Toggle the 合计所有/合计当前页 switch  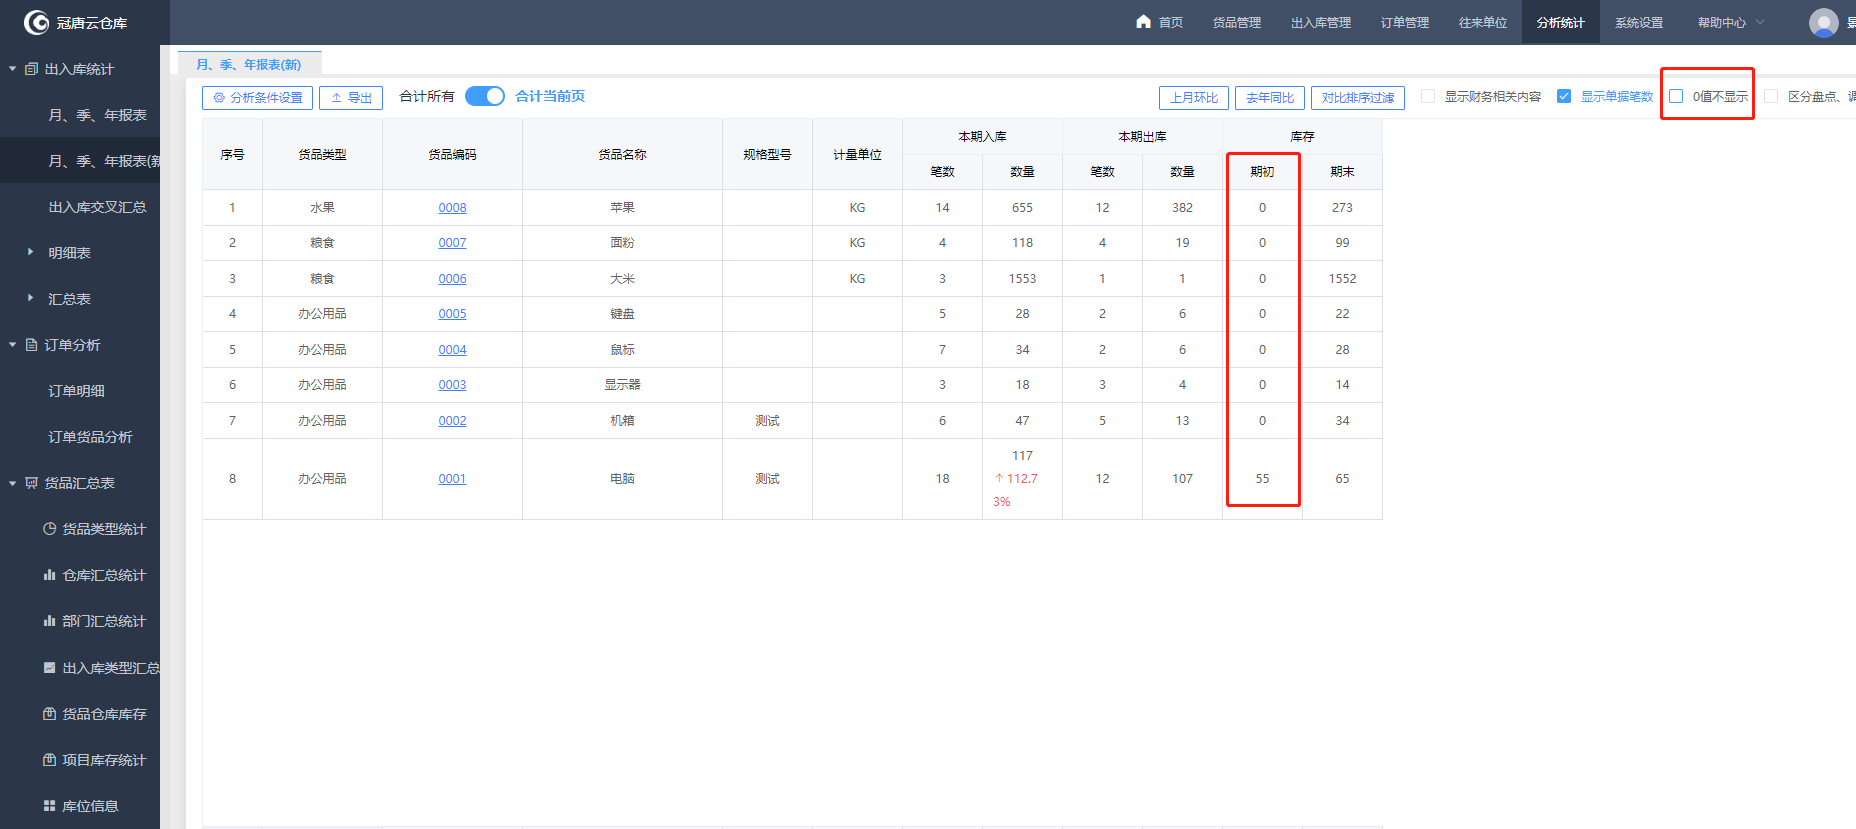tap(485, 96)
